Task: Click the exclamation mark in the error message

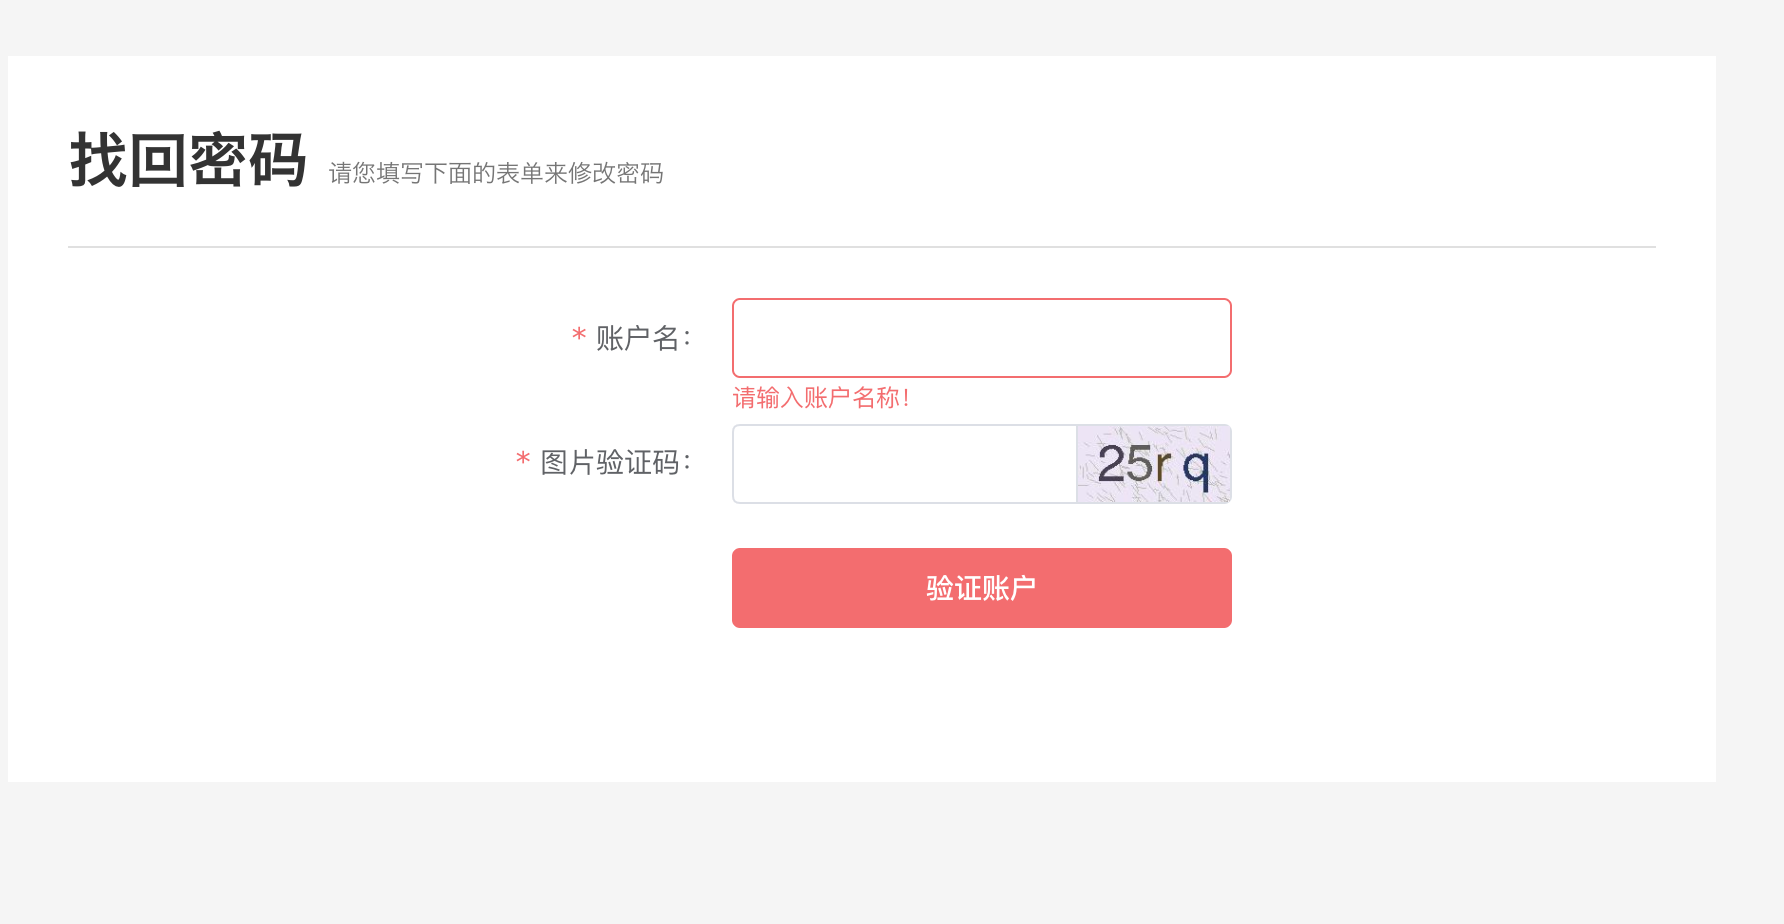Action: click(906, 398)
